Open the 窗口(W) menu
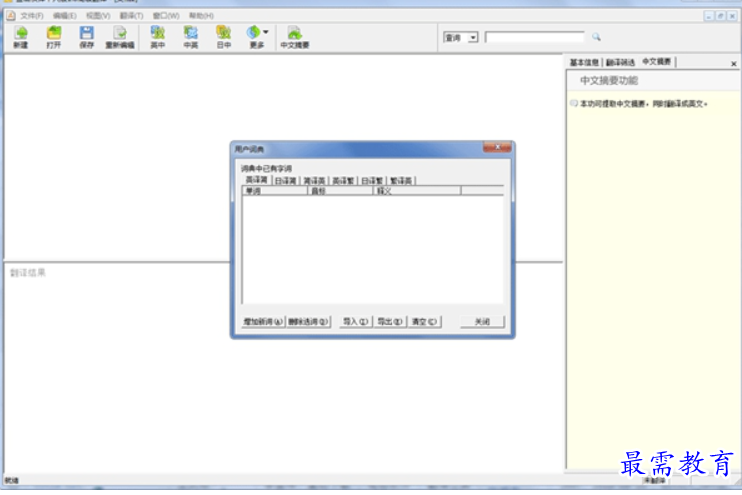The width and height of the screenshot is (742, 495). [166, 16]
